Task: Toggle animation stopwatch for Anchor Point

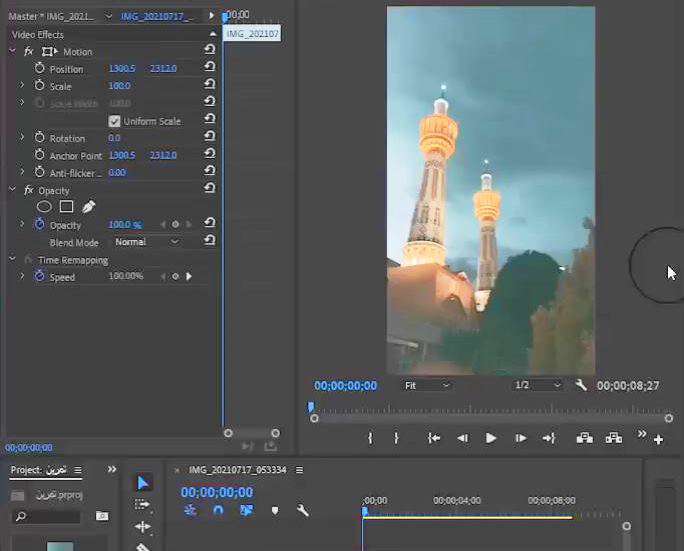Action: (40, 154)
